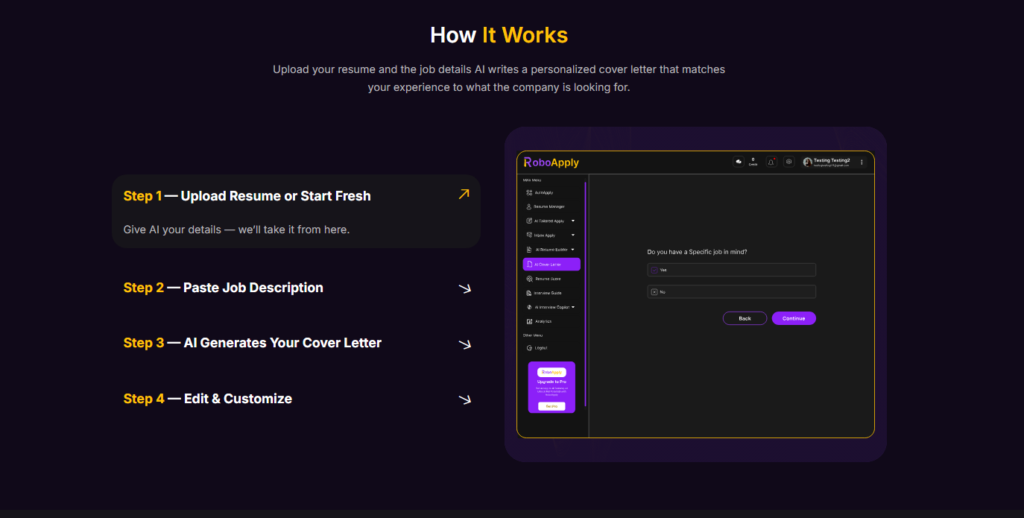The height and width of the screenshot is (518, 1024).
Task: Open the three-dot menu beside user name
Action: [x=862, y=162]
